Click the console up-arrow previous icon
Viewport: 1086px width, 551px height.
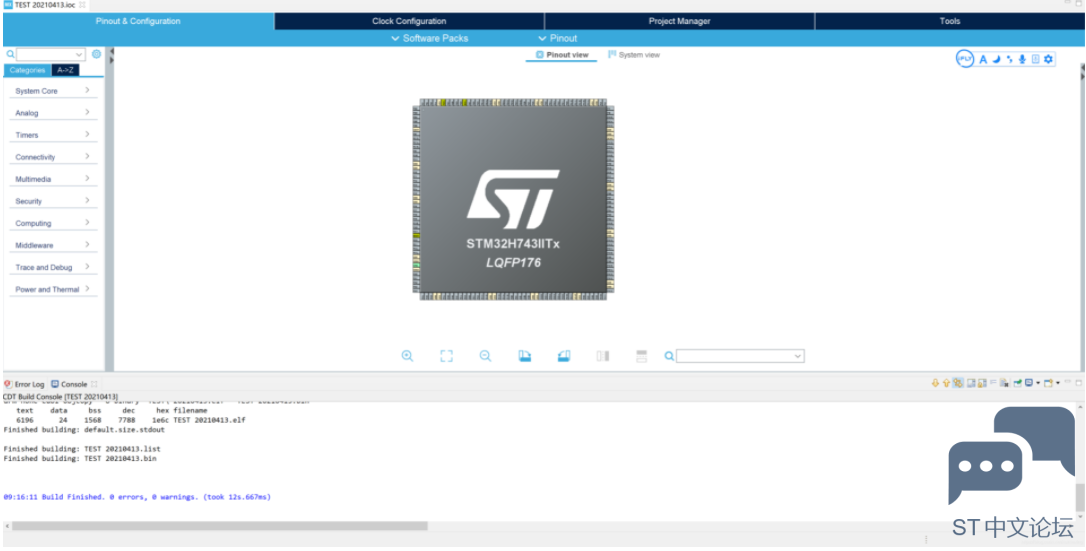click(x=946, y=383)
